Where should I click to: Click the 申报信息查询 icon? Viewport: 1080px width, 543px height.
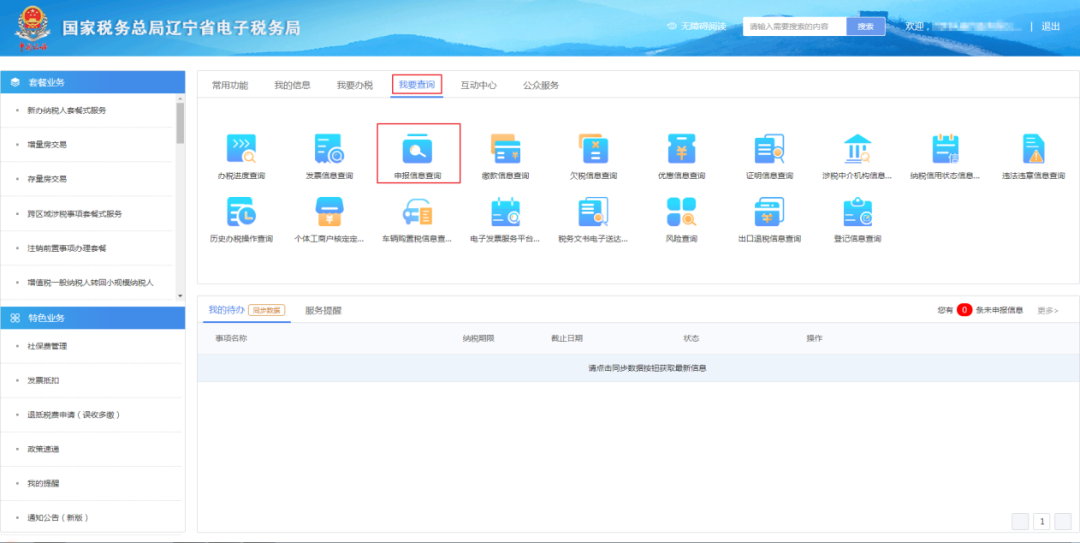pos(417,150)
